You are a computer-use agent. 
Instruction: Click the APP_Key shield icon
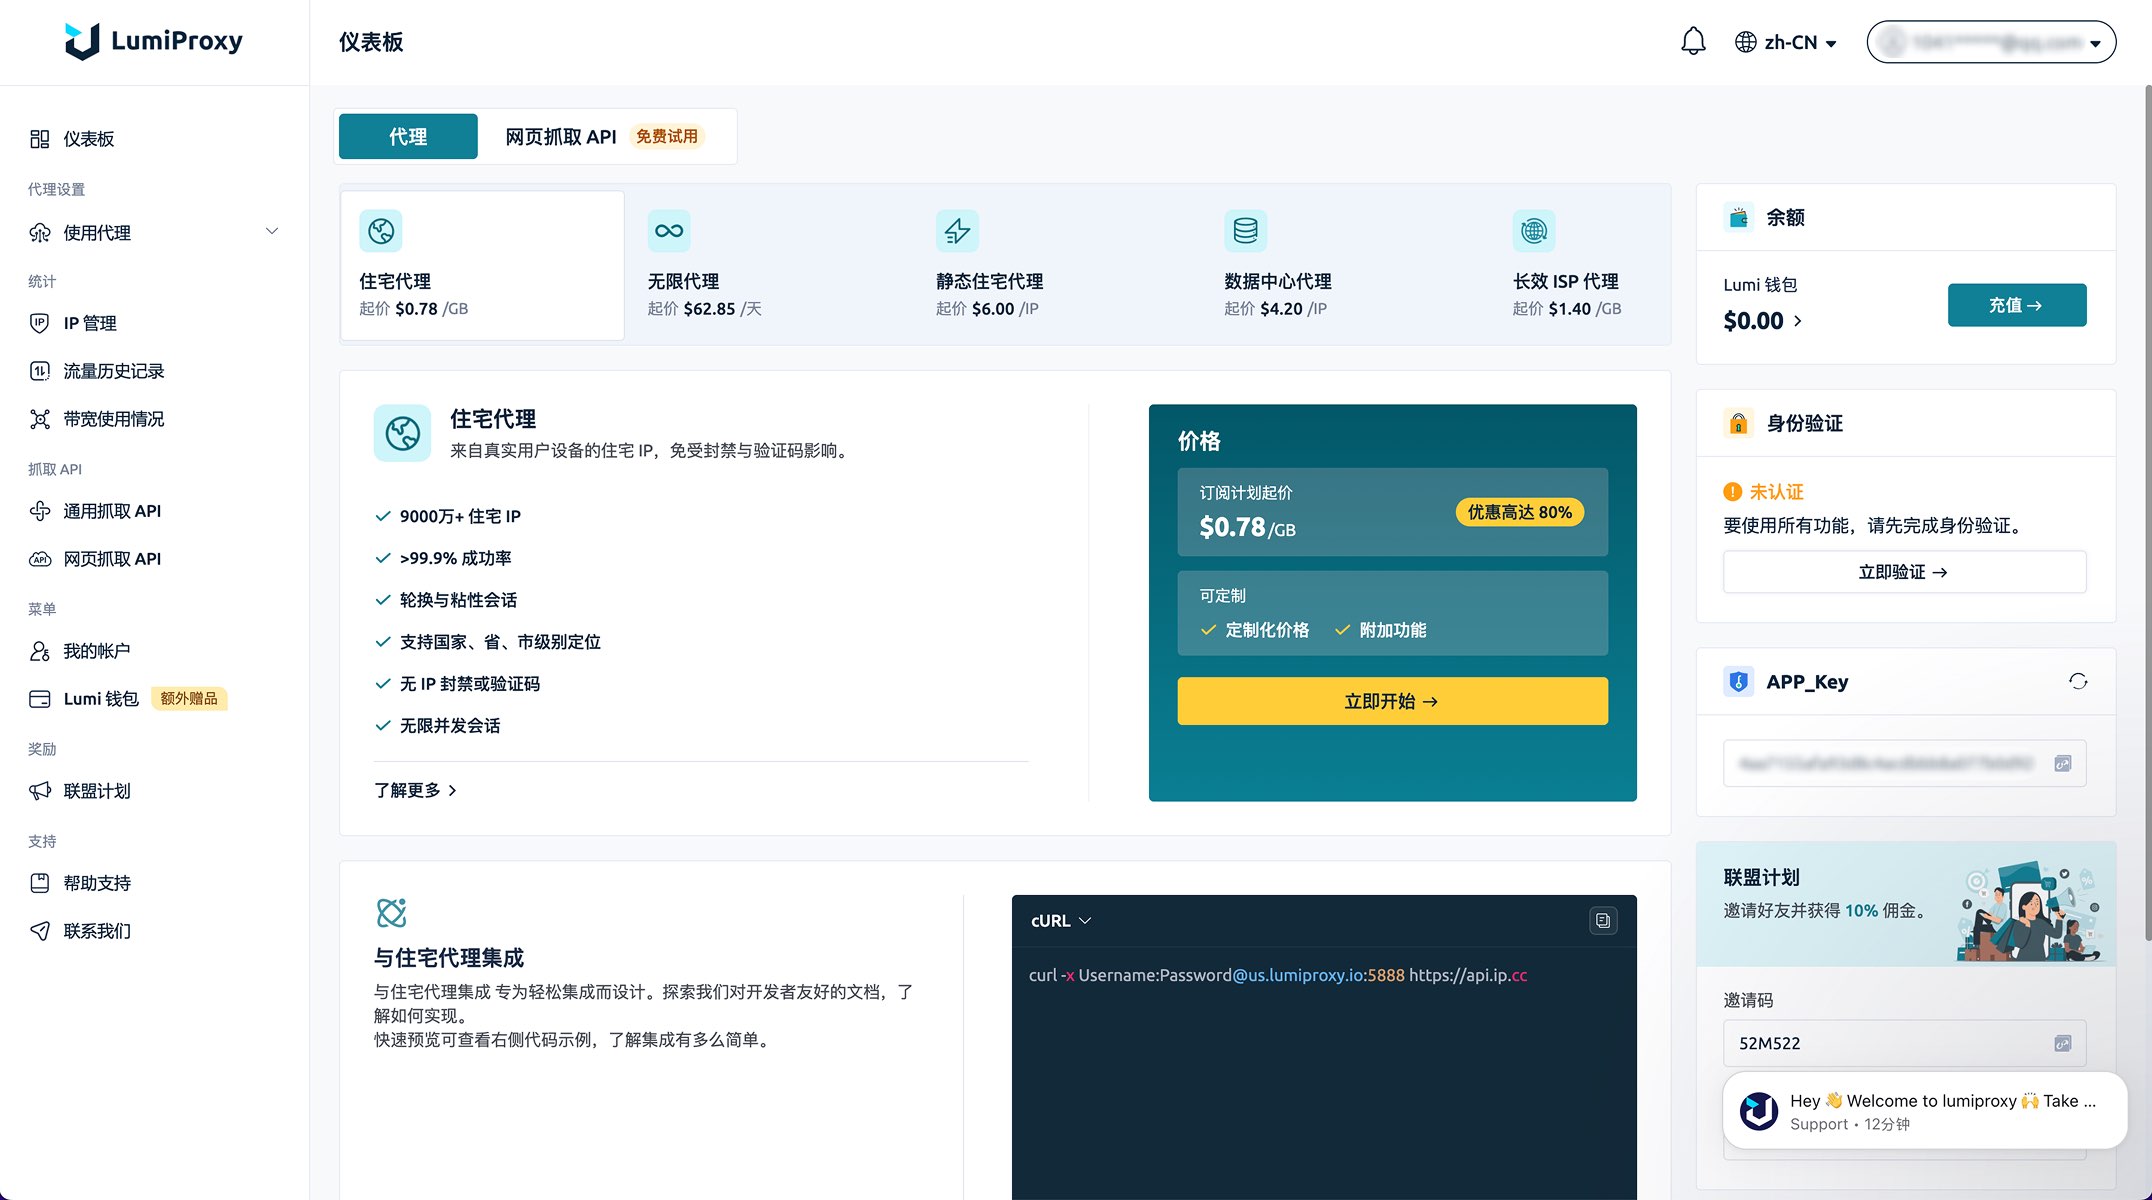(1739, 682)
